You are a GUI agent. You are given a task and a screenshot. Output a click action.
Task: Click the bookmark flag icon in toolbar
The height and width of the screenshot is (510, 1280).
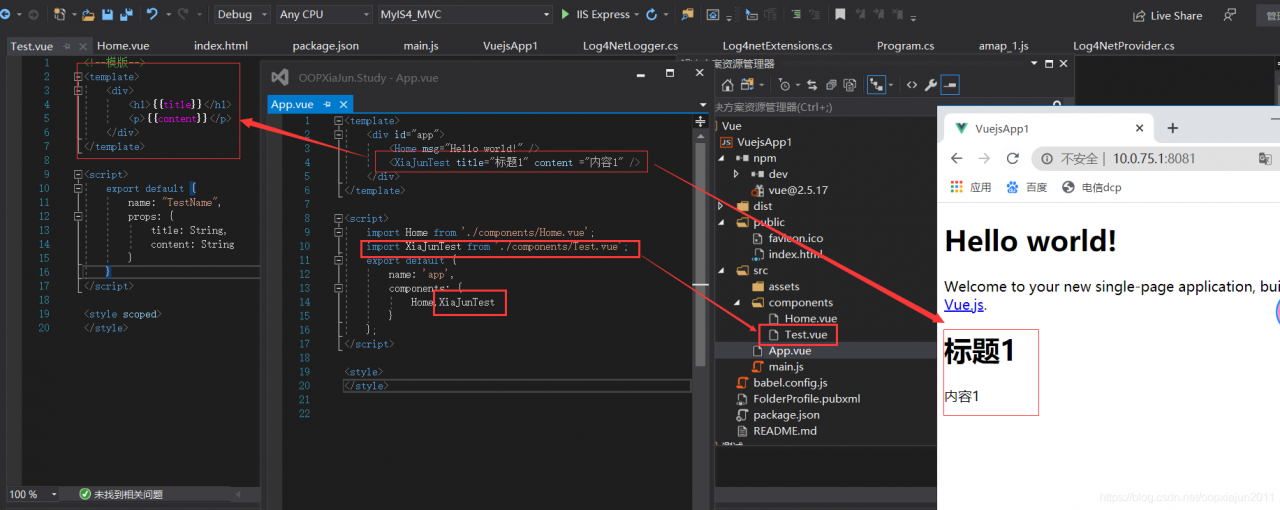840,15
